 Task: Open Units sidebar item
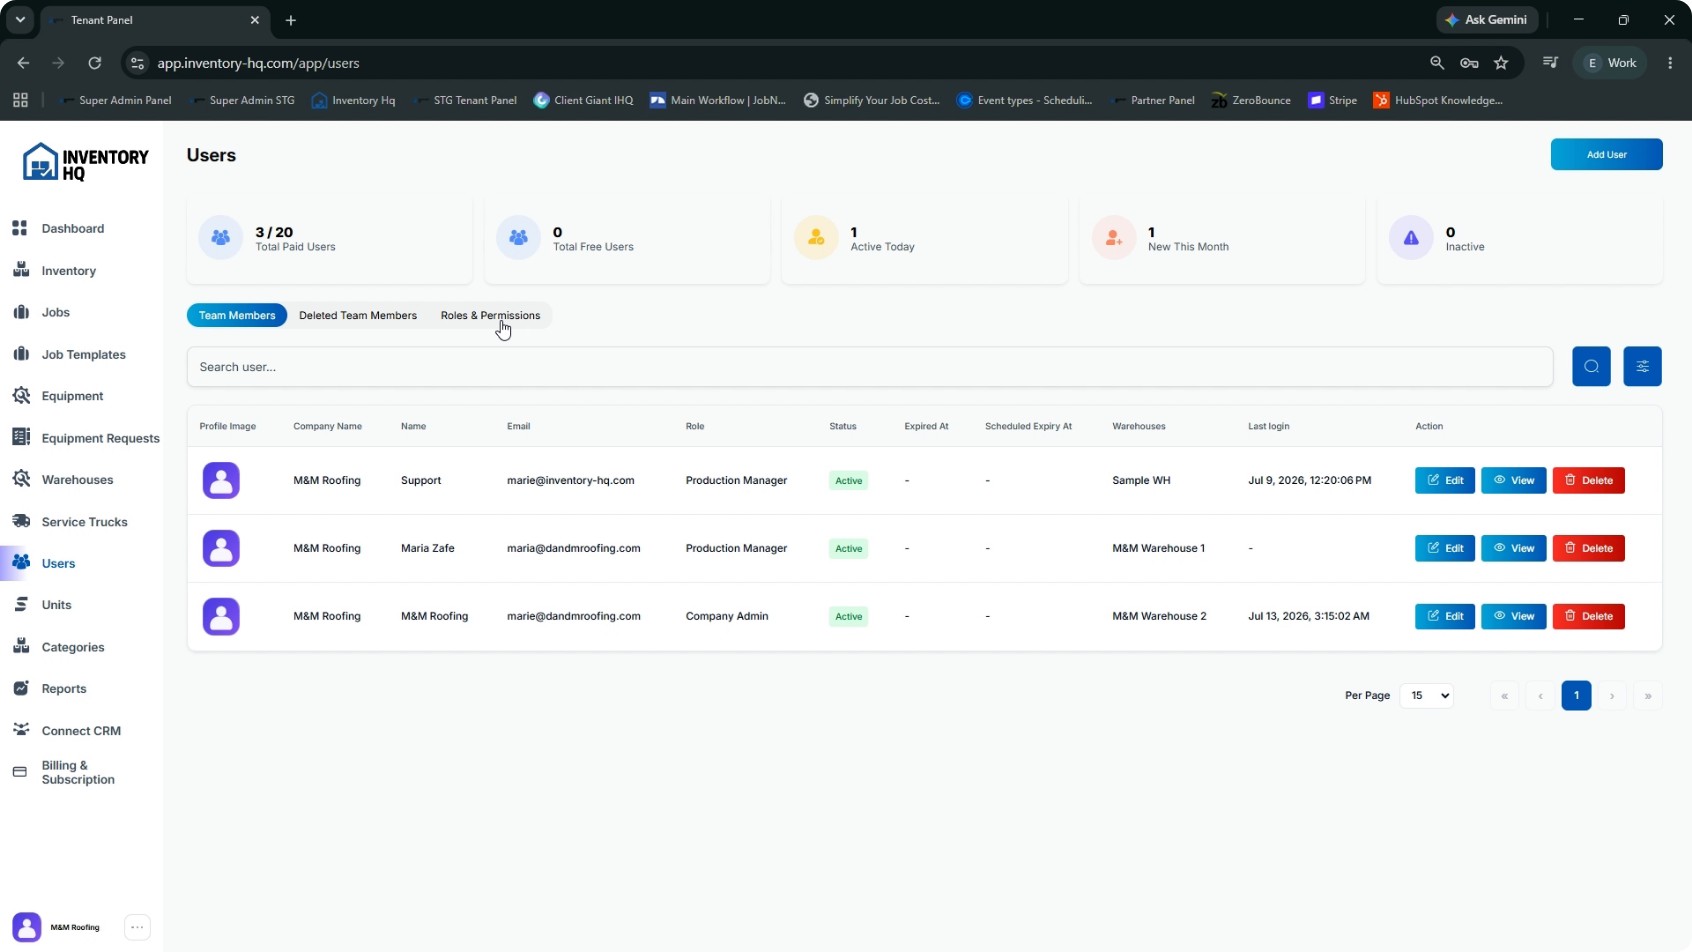point(56,605)
